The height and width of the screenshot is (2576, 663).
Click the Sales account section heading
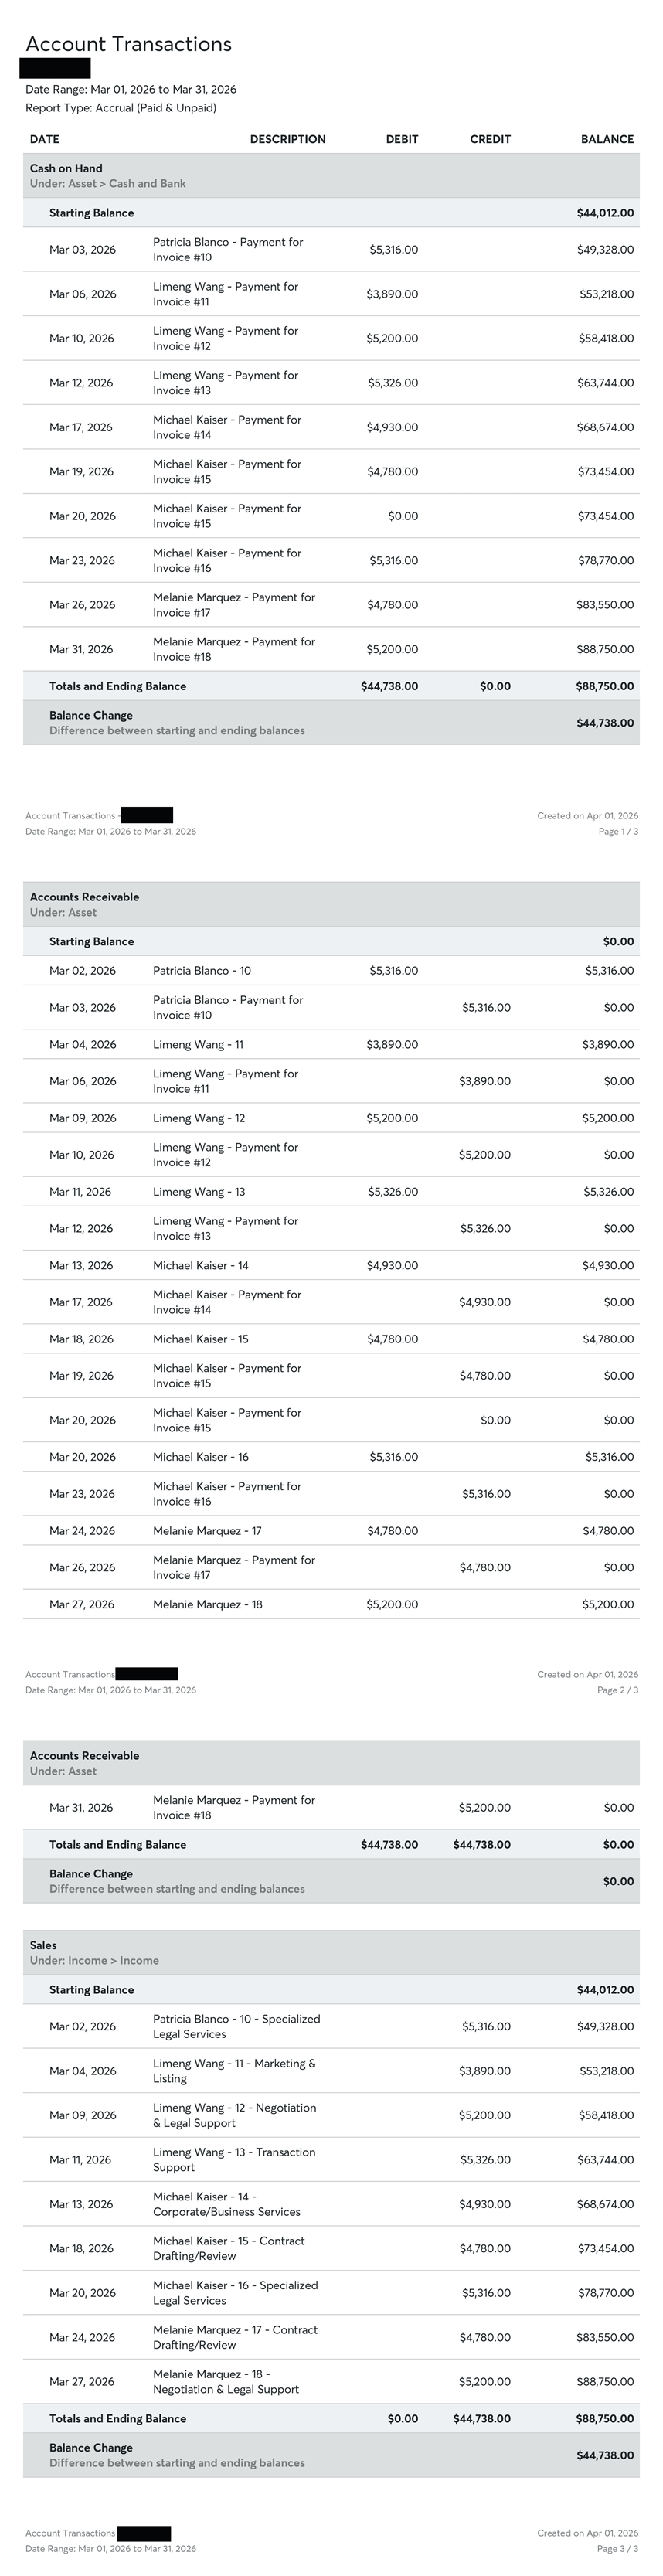[43, 1945]
